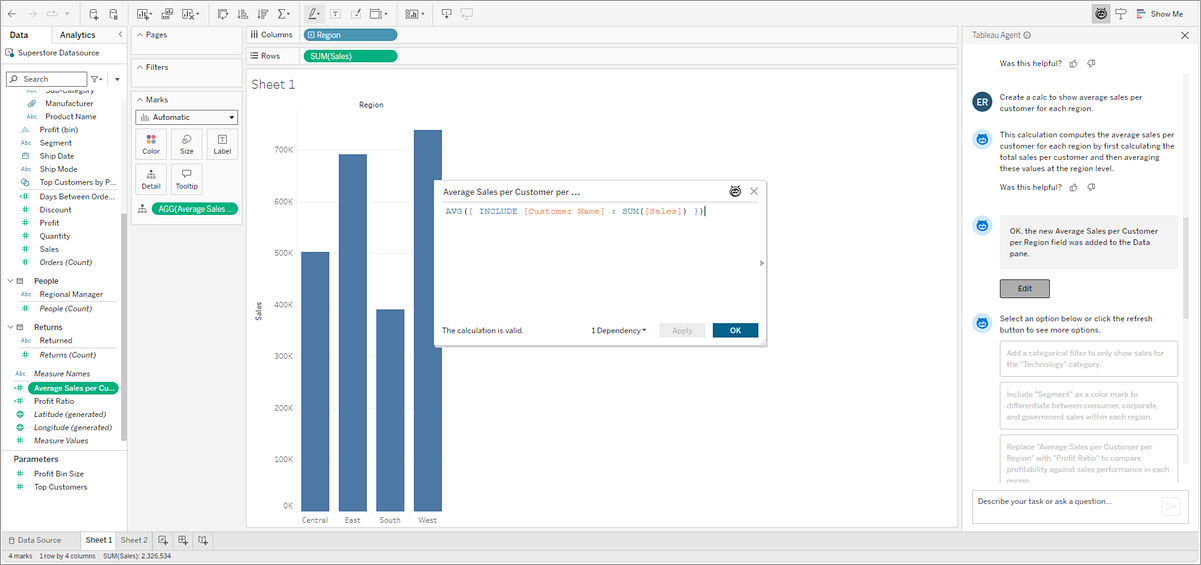Switch to the Analytics tab

pyautogui.click(x=78, y=35)
